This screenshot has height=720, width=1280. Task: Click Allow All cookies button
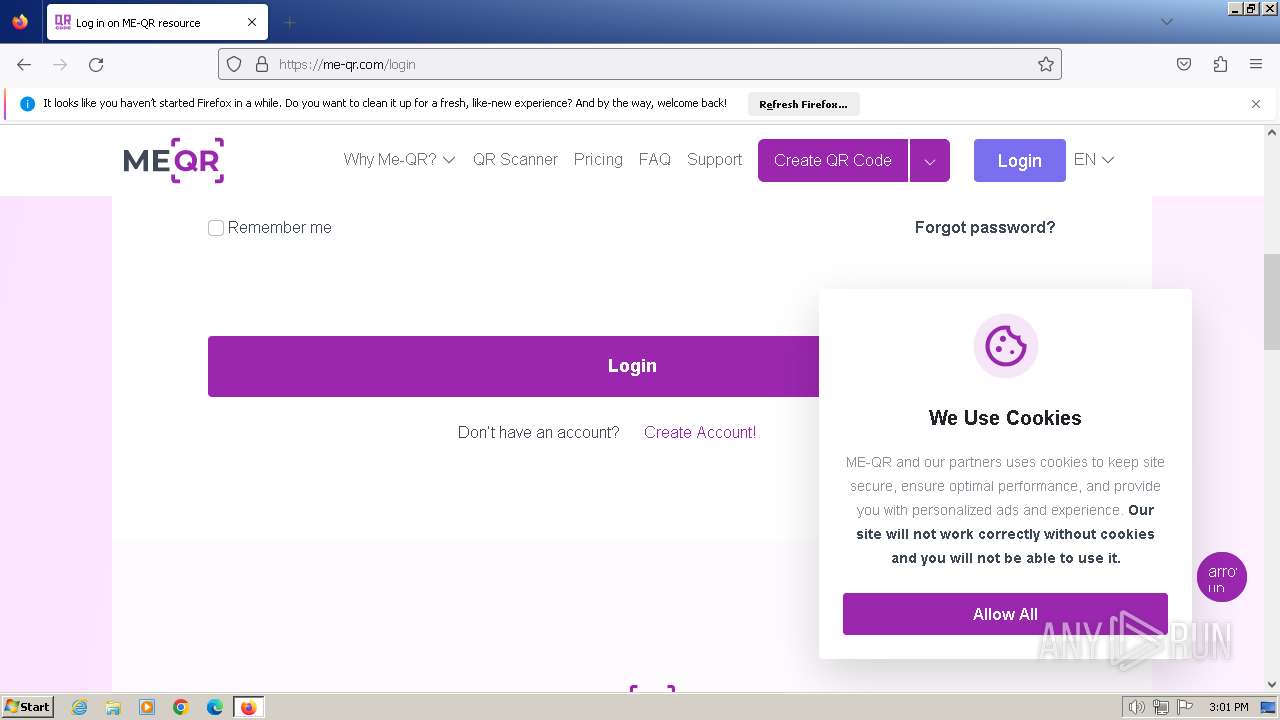[1005, 614]
